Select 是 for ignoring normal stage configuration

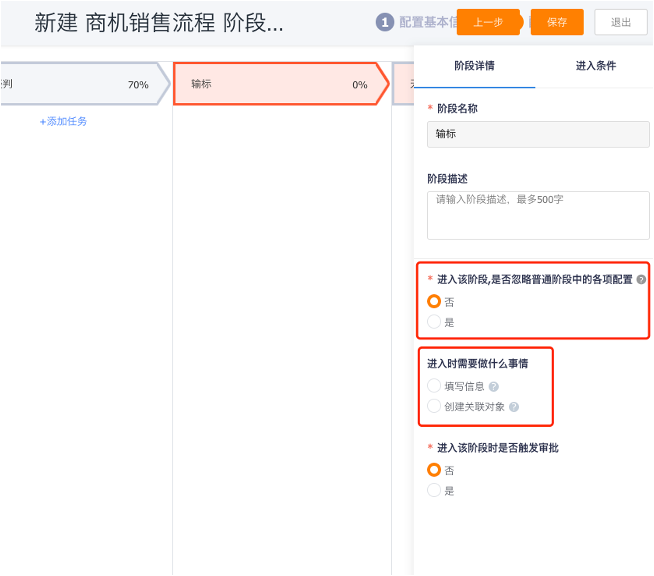434,322
